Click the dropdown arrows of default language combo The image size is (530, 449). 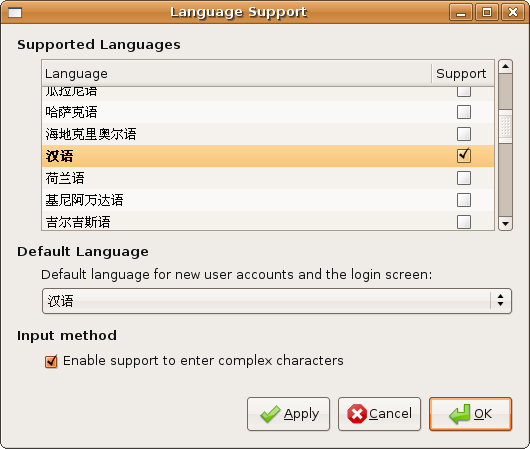[501, 300]
